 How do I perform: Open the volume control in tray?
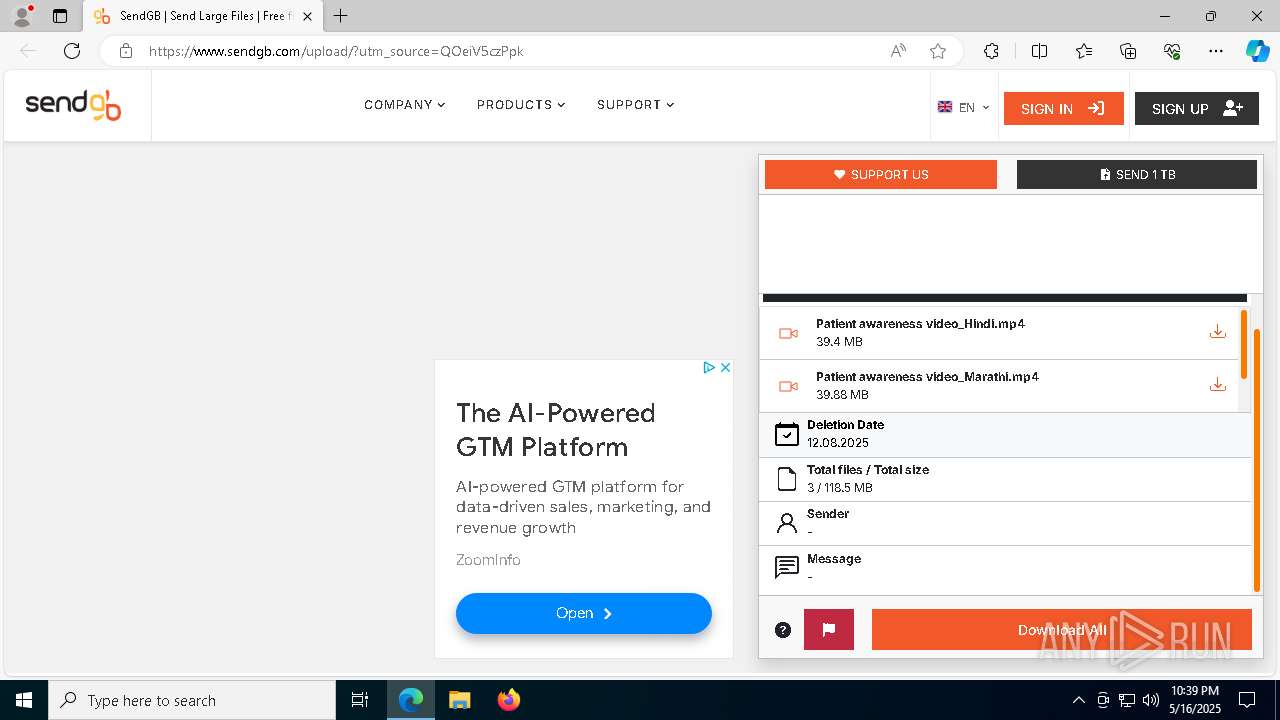[1151, 700]
